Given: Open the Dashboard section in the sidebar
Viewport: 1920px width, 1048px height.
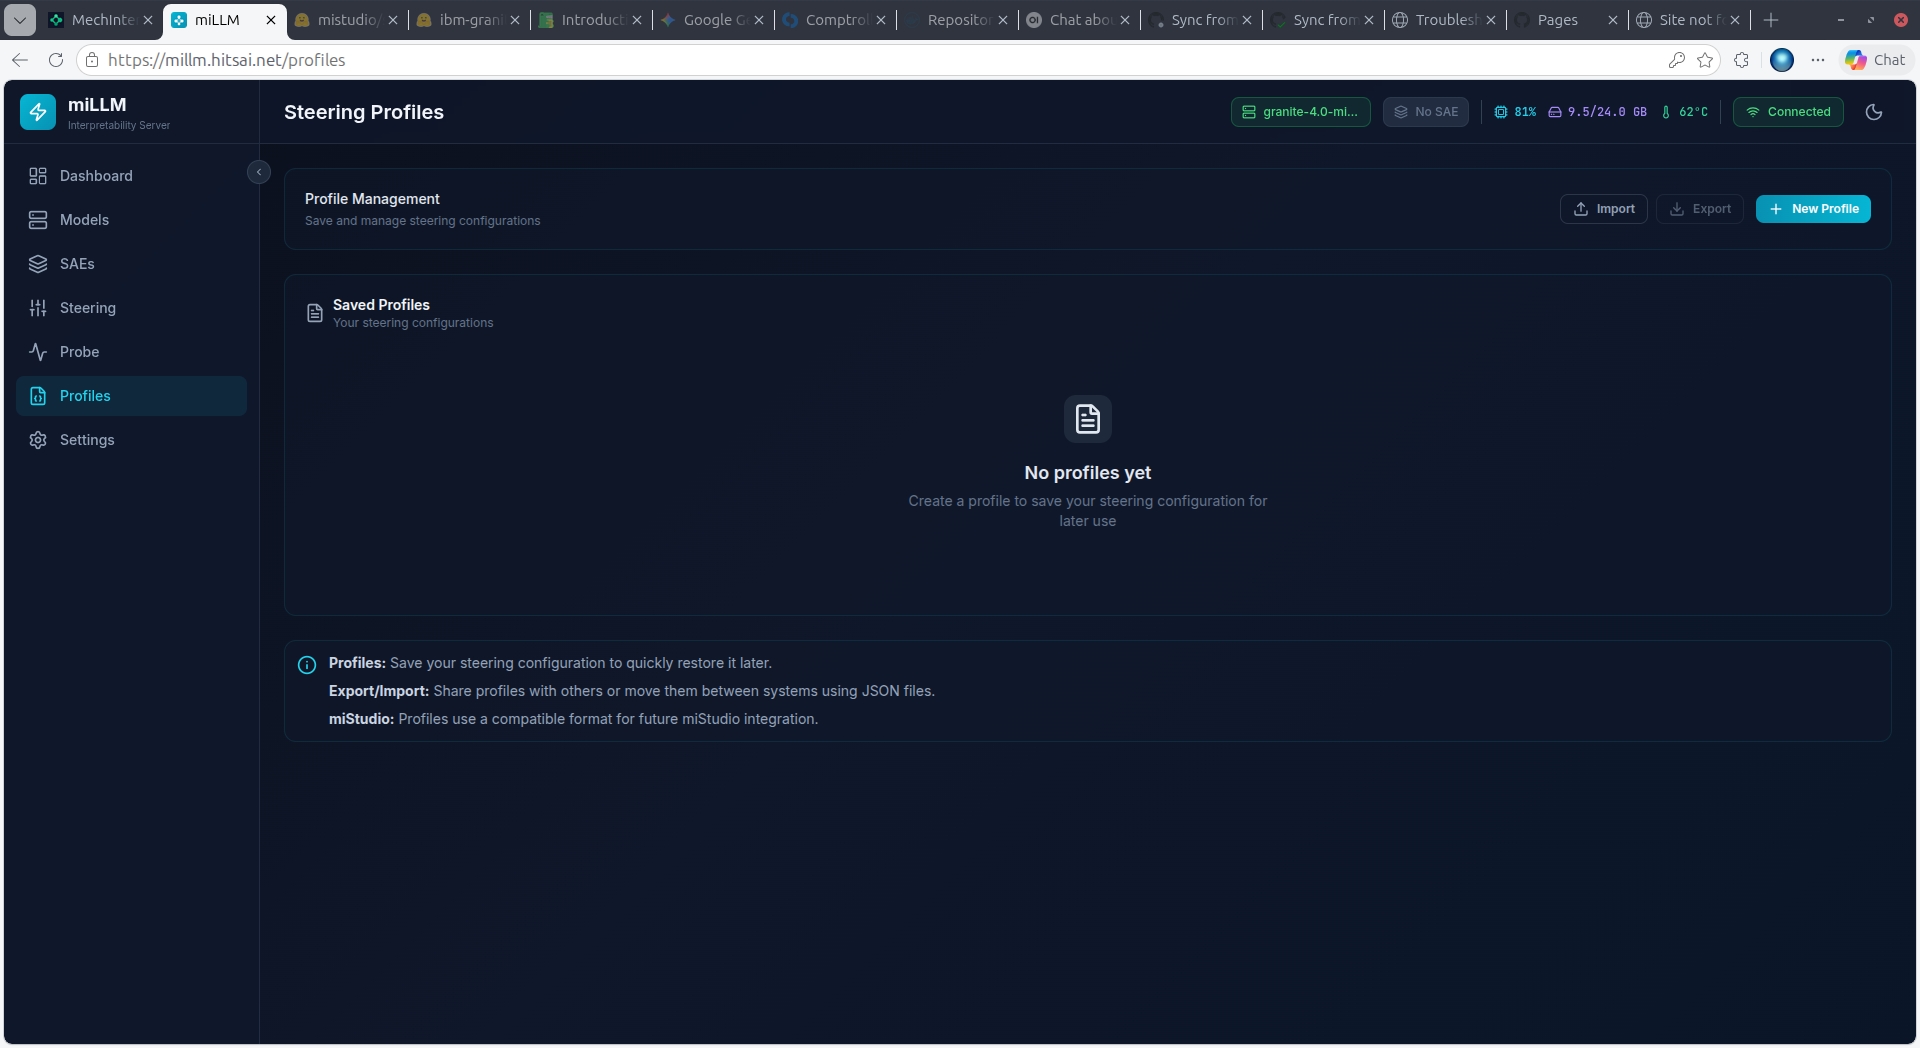Looking at the screenshot, I should (x=97, y=176).
